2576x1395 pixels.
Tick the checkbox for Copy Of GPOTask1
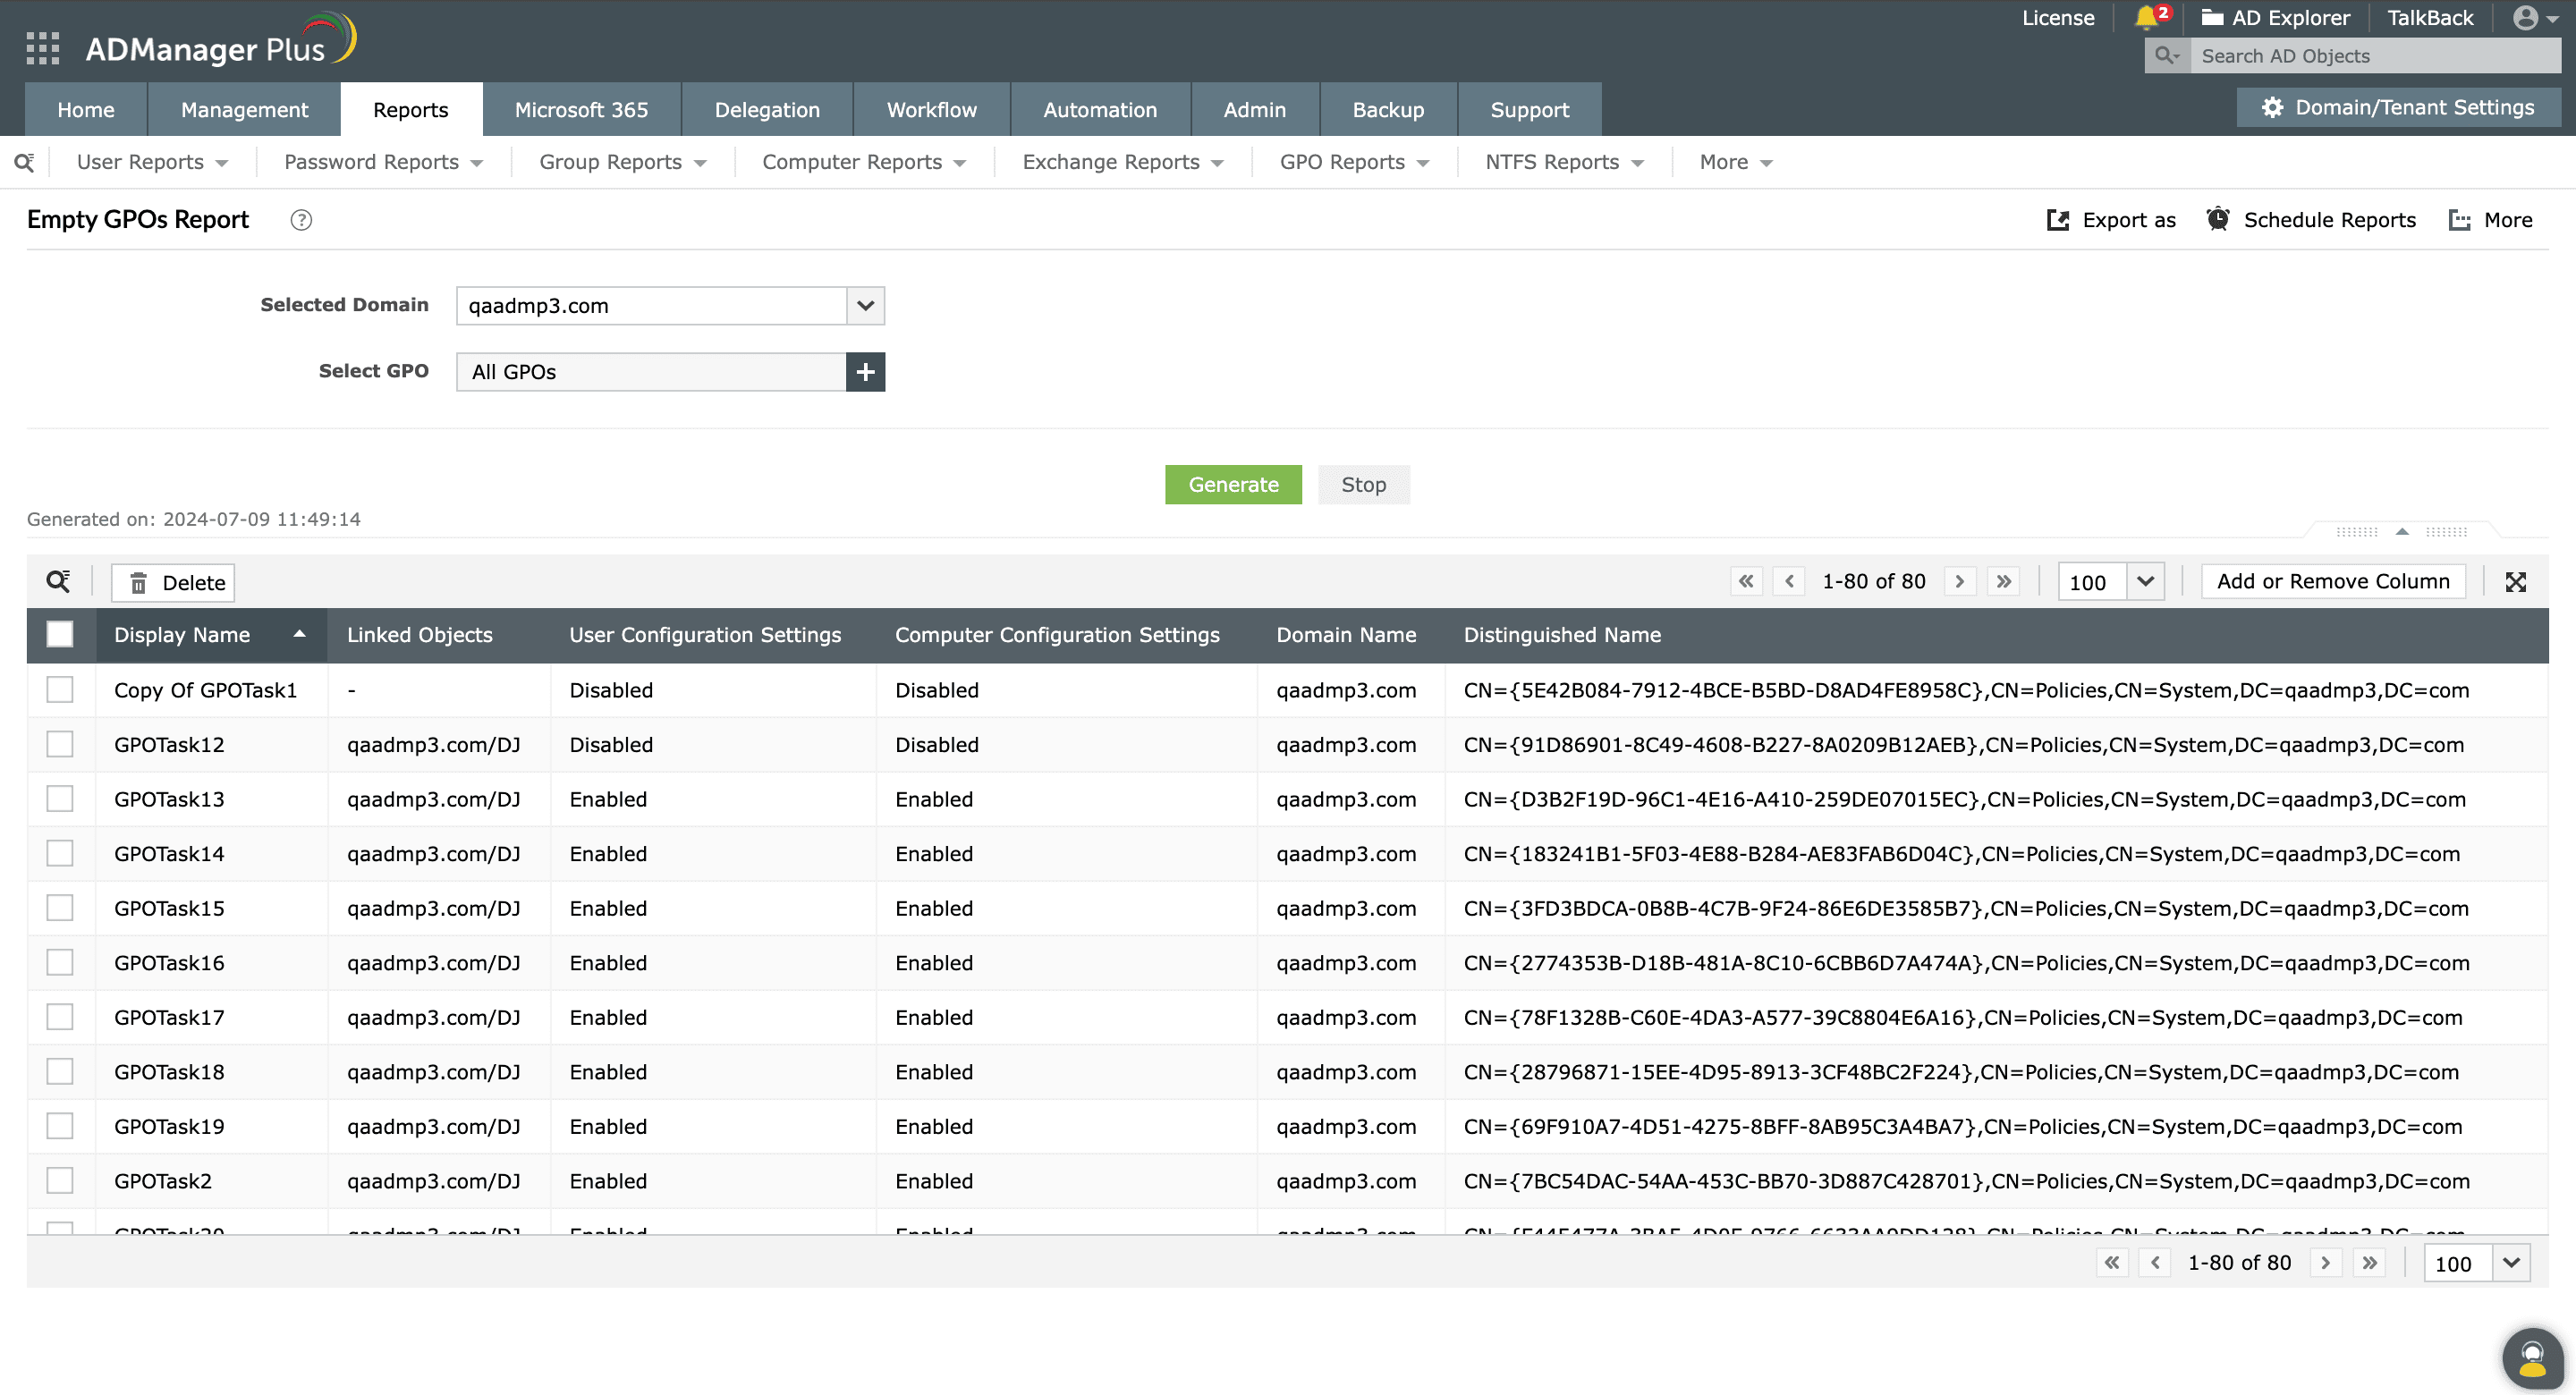pos(60,690)
